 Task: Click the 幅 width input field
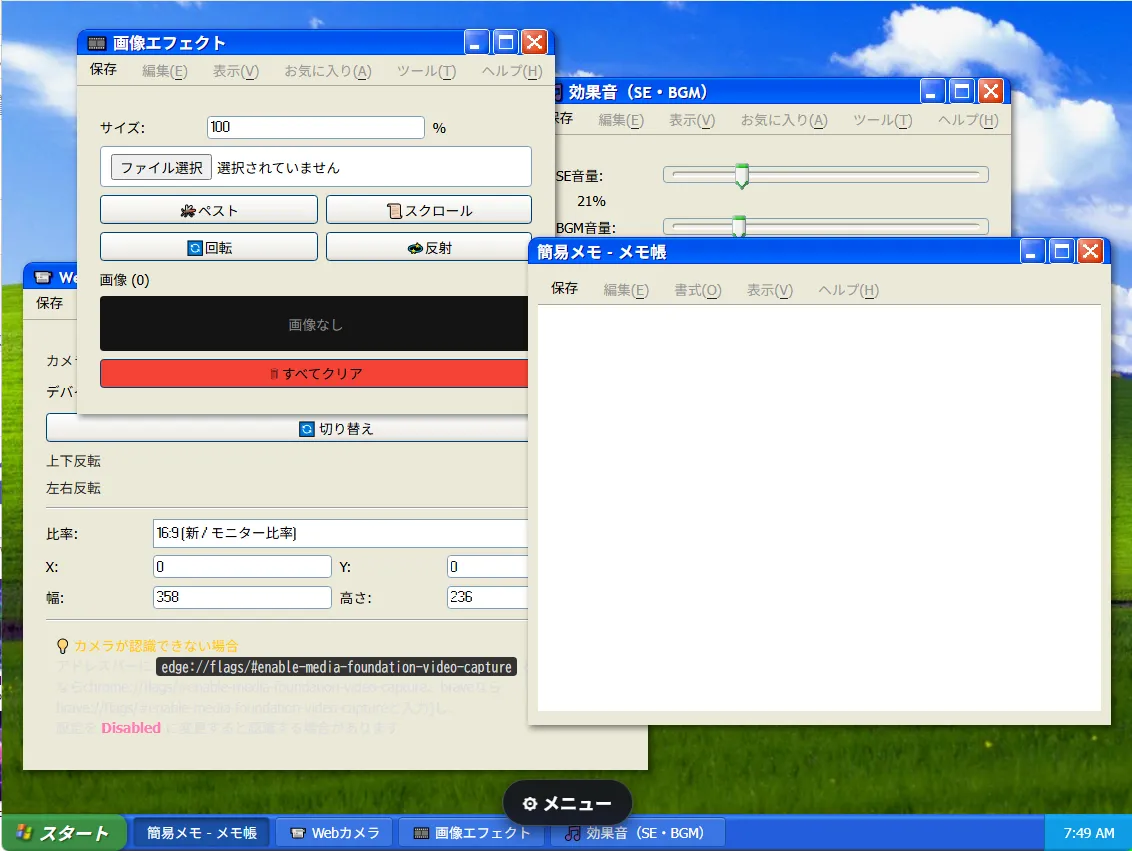click(x=242, y=597)
